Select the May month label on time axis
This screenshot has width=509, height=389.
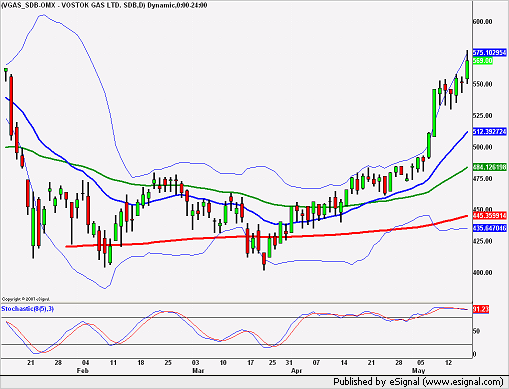click(x=418, y=371)
